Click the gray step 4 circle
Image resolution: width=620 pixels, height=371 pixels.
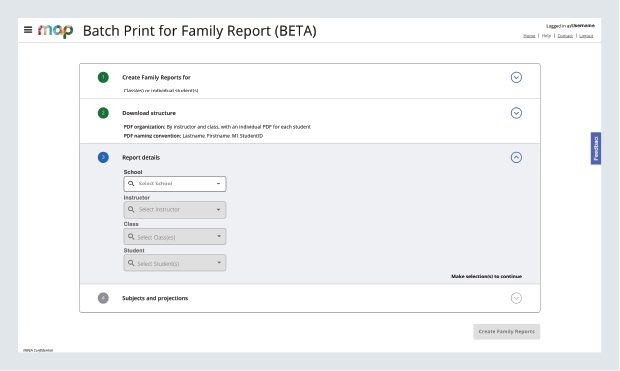click(103, 298)
